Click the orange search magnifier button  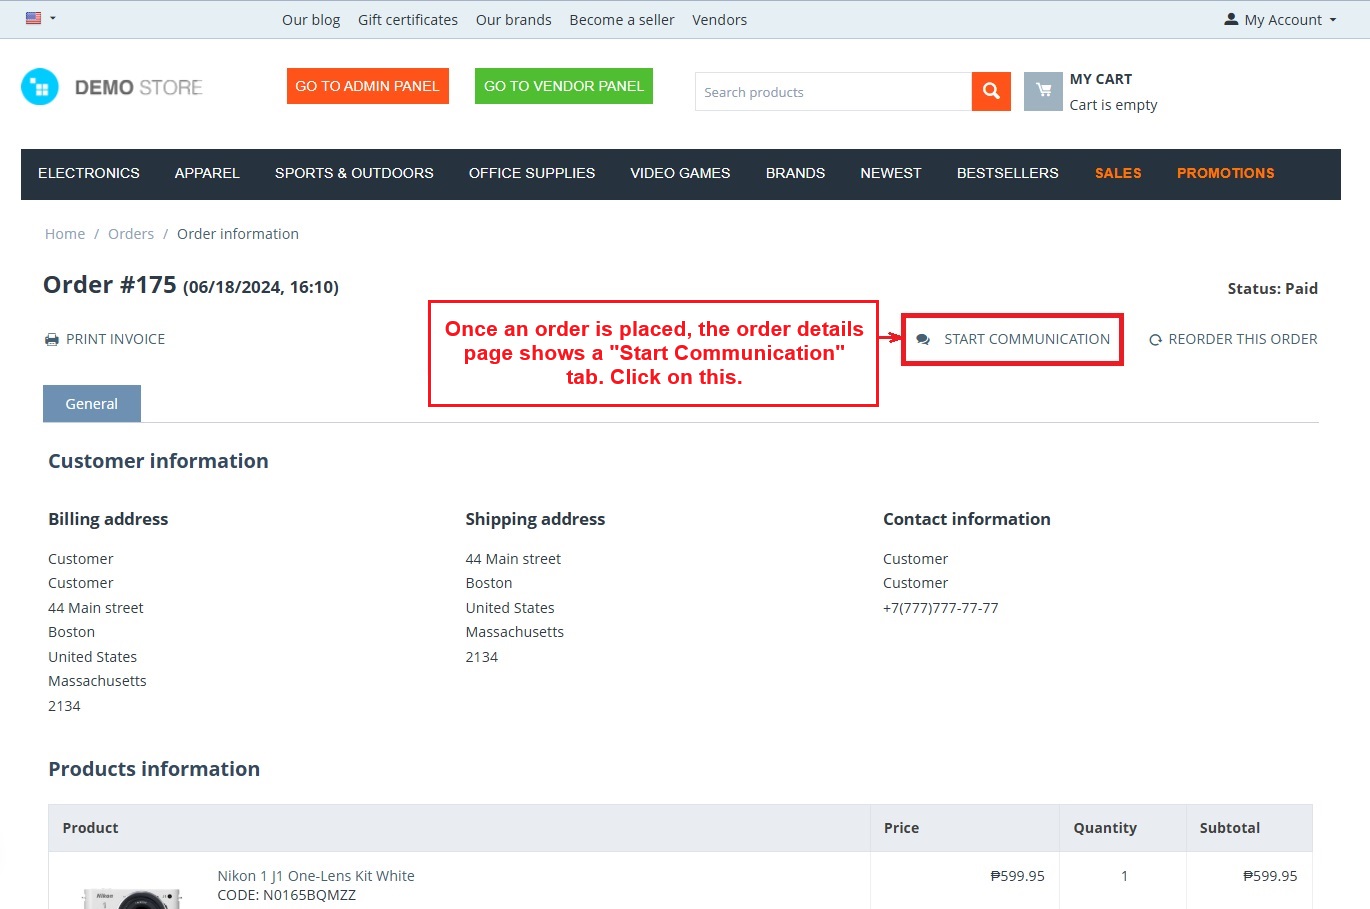point(991,92)
